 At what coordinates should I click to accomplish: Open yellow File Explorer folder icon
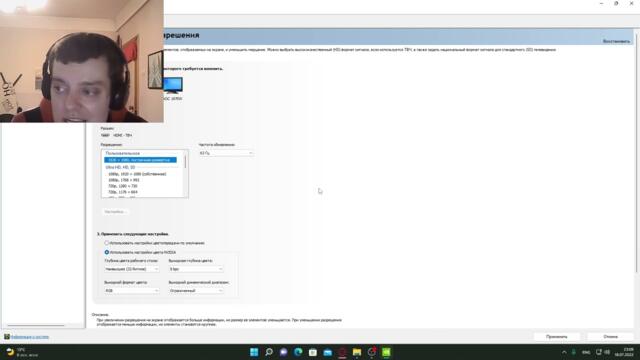pos(357,352)
